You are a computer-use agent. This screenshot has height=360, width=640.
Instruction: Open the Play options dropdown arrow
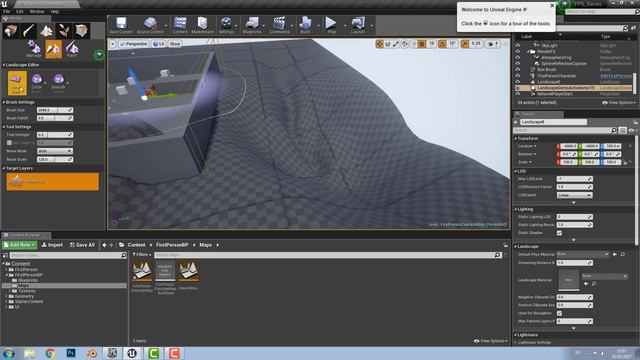[x=345, y=26]
